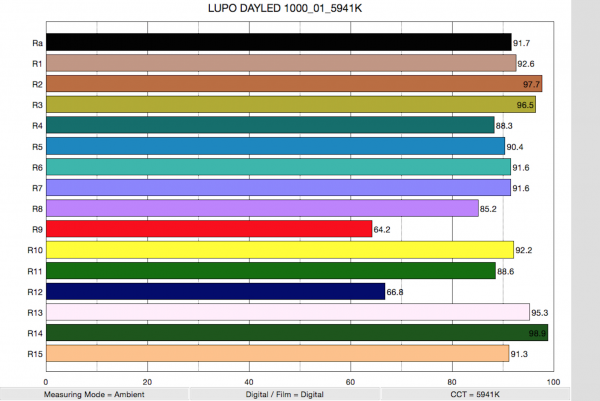Click the Measuring Mode = Ambient field
Screen dimensions: 600x401
tap(94, 394)
